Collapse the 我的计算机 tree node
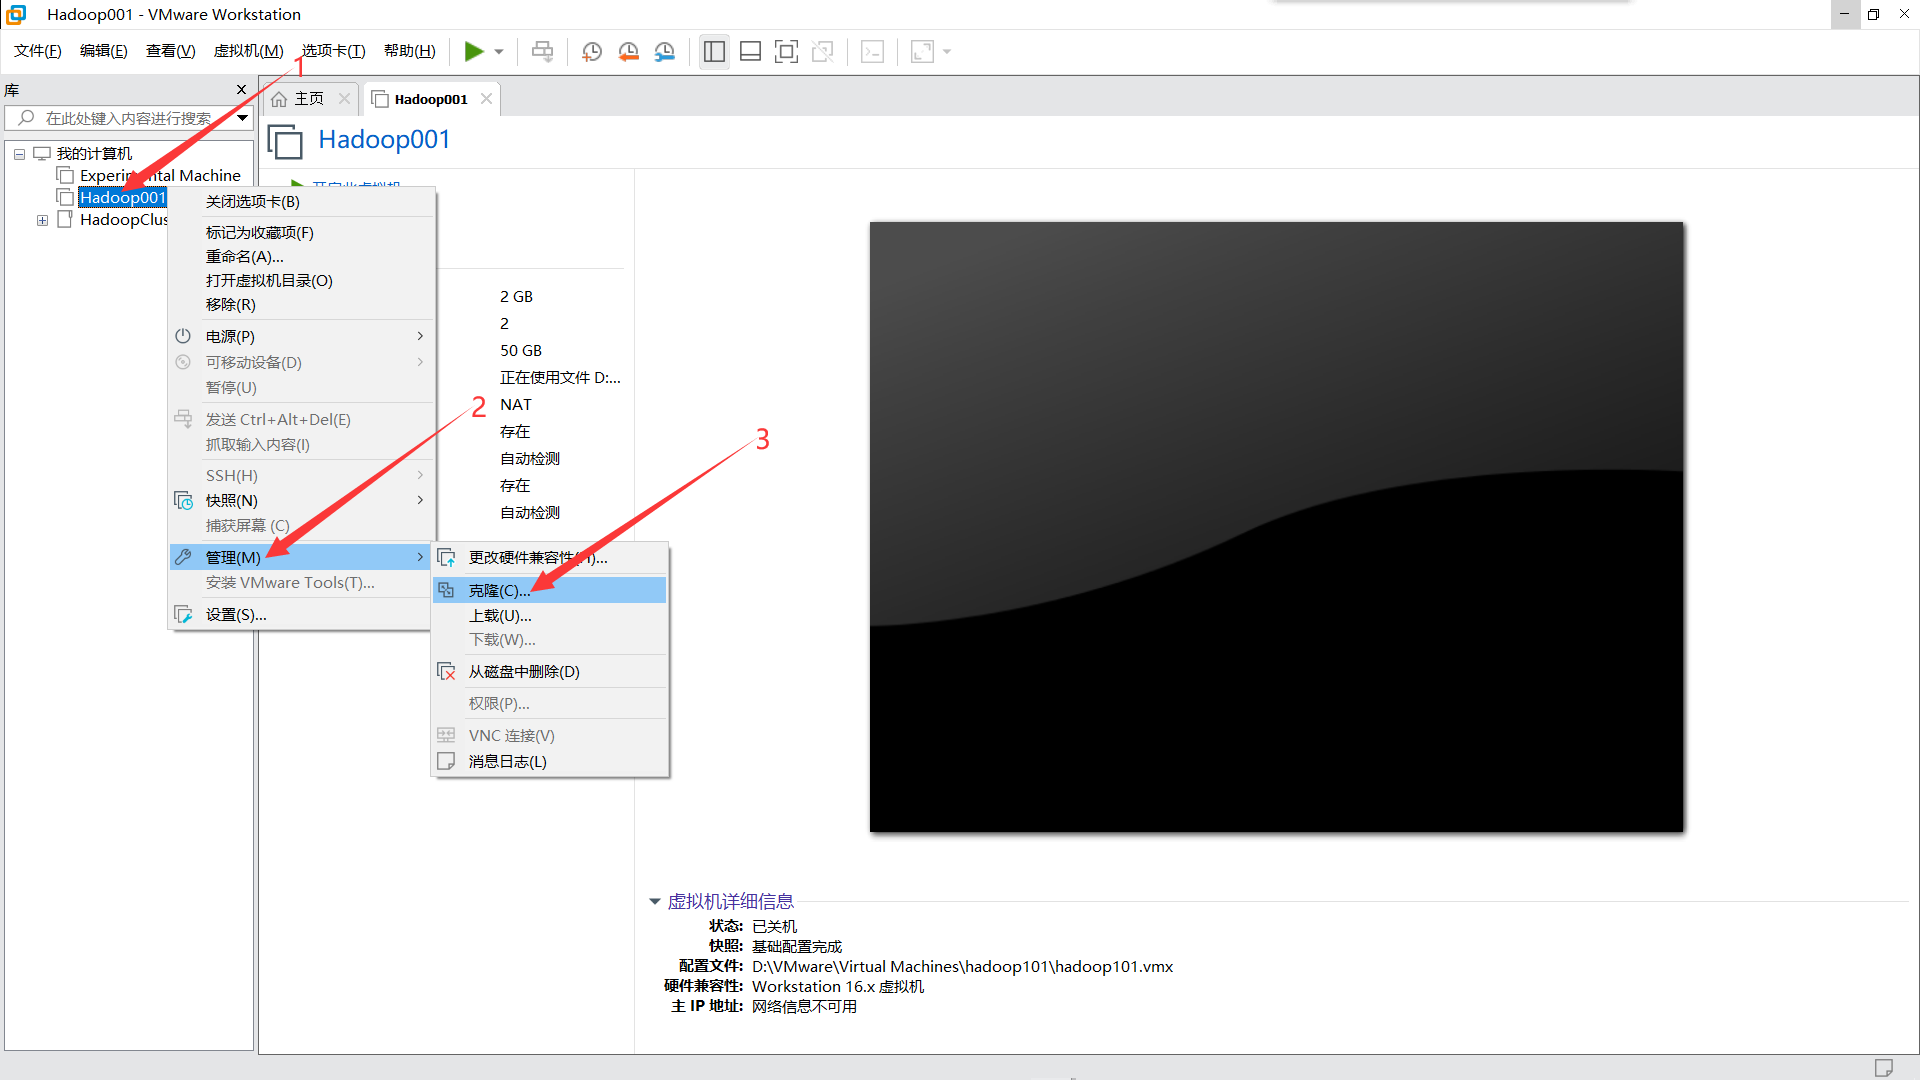Viewport: 1920px width, 1080px height. point(19,154)
